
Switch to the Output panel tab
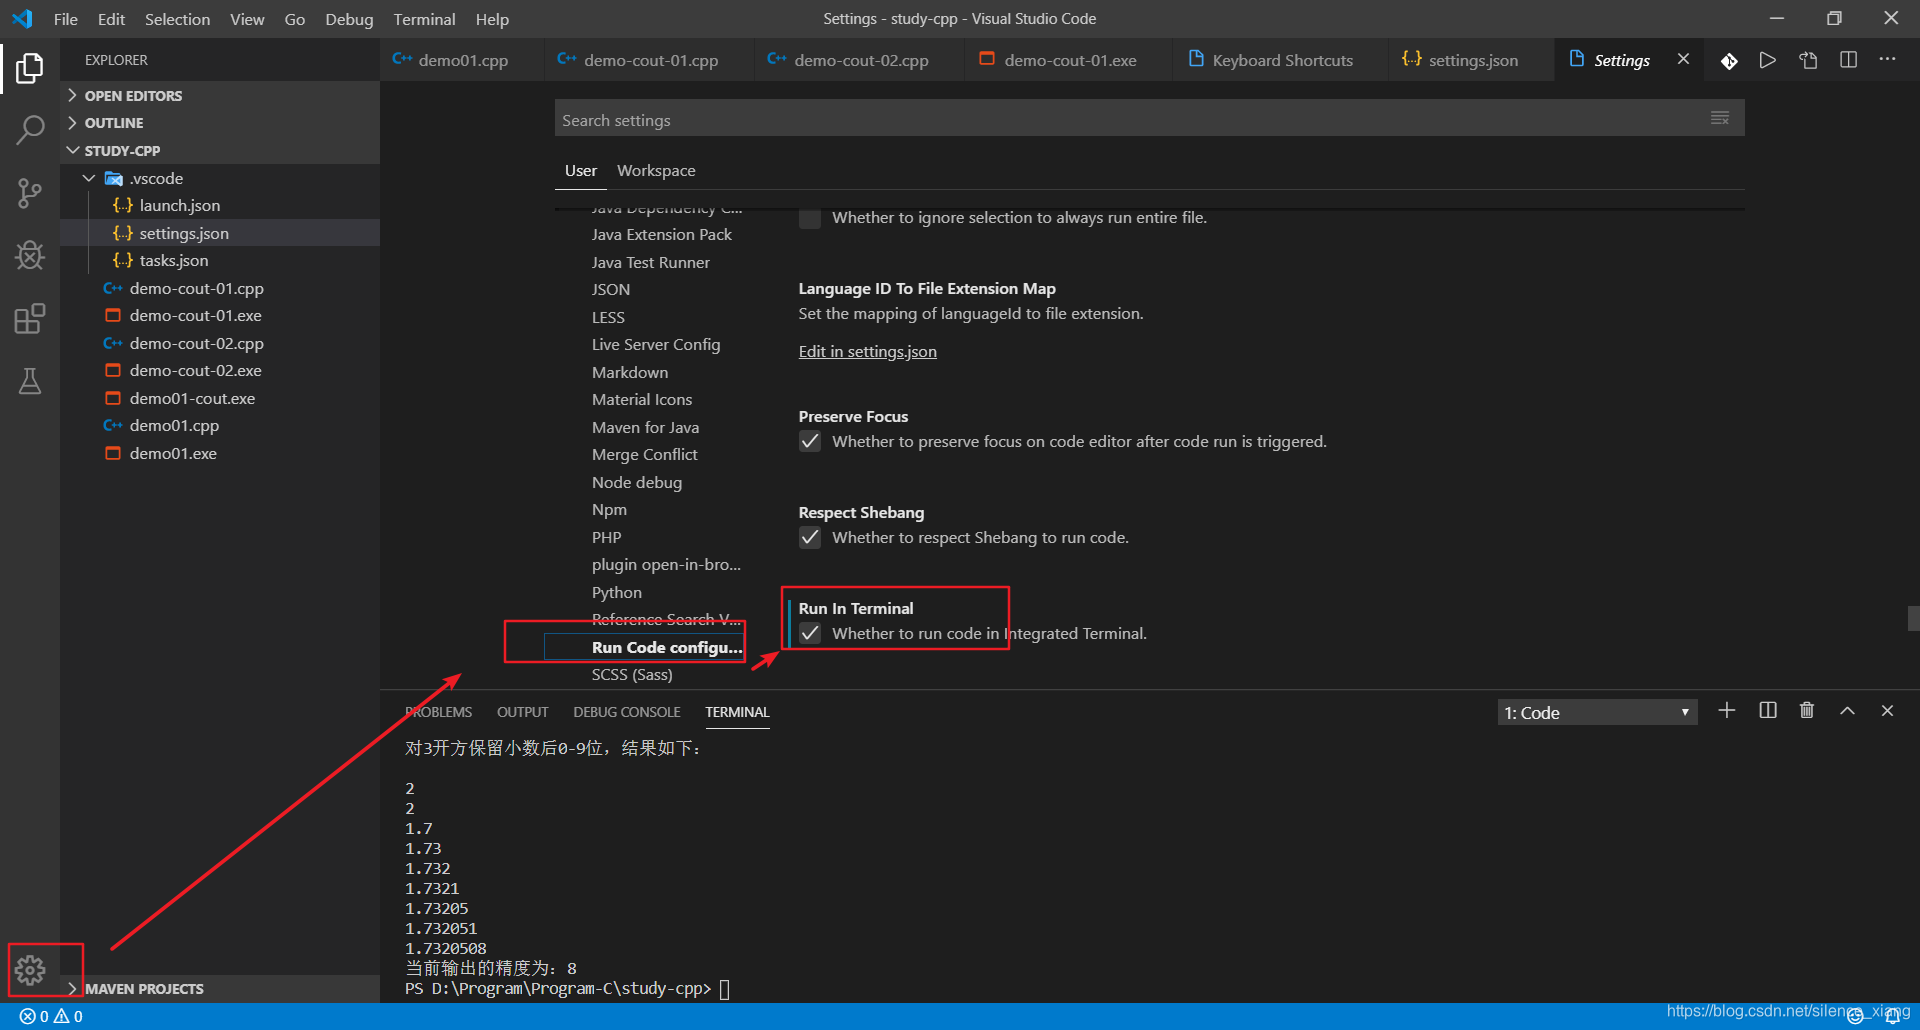pyautogui.click(x=523, y=712)
